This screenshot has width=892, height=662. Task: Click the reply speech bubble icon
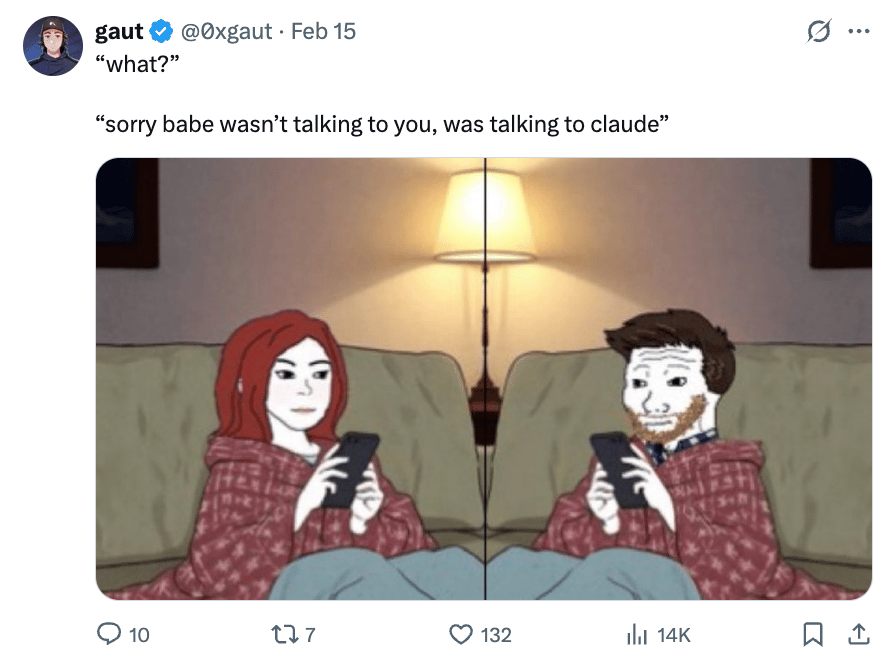point(109,634)
